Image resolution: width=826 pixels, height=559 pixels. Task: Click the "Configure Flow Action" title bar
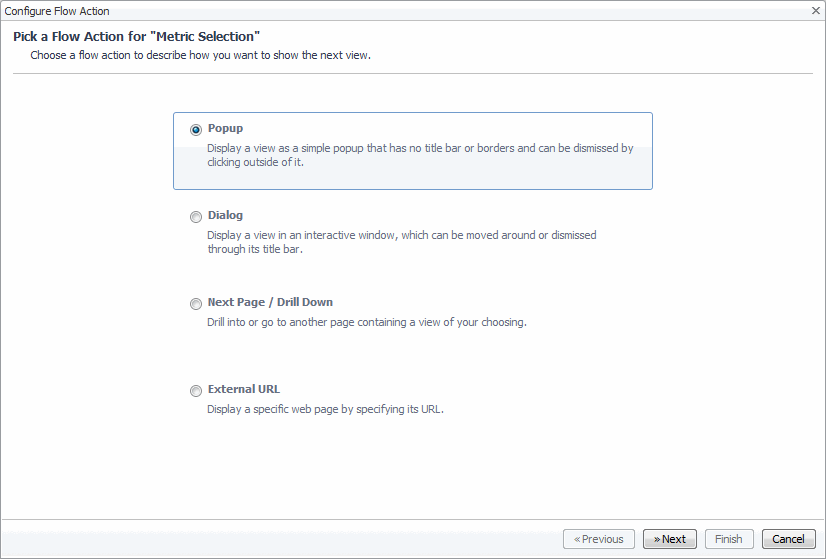click(x=58, y=11)
